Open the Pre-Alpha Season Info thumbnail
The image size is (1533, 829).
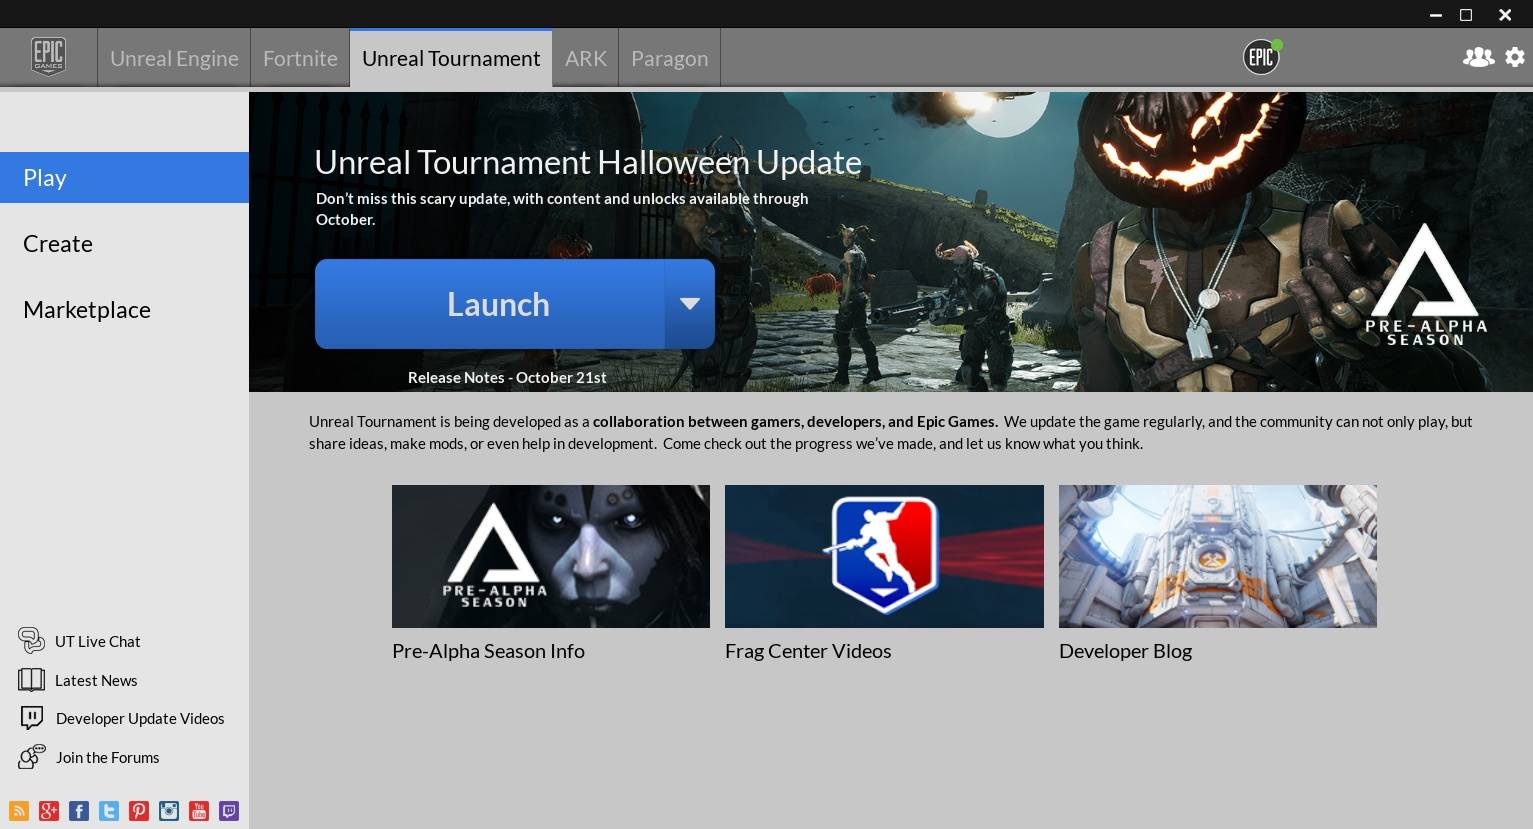(x=551, y=556)
